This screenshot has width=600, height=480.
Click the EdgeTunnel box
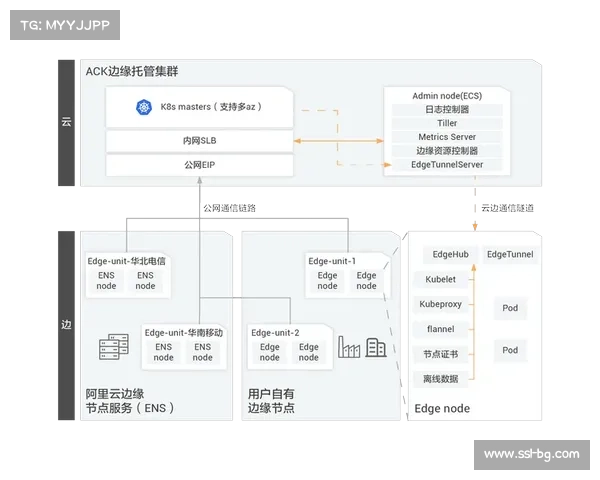pos(510,255)
